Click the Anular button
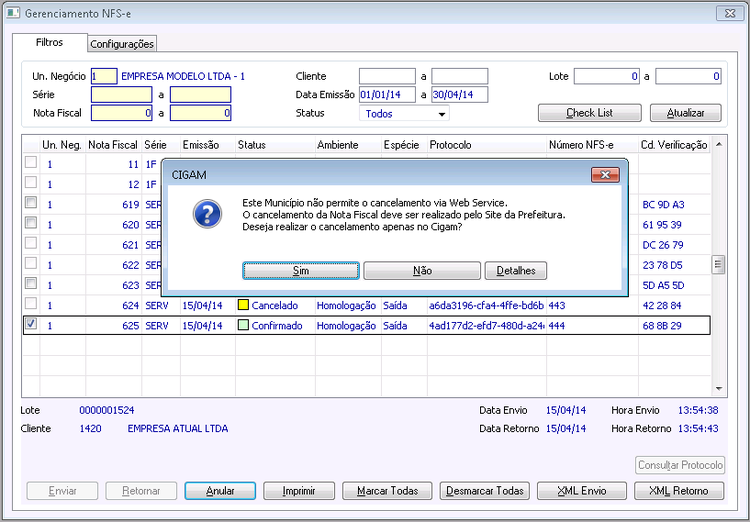 [220, 491]
